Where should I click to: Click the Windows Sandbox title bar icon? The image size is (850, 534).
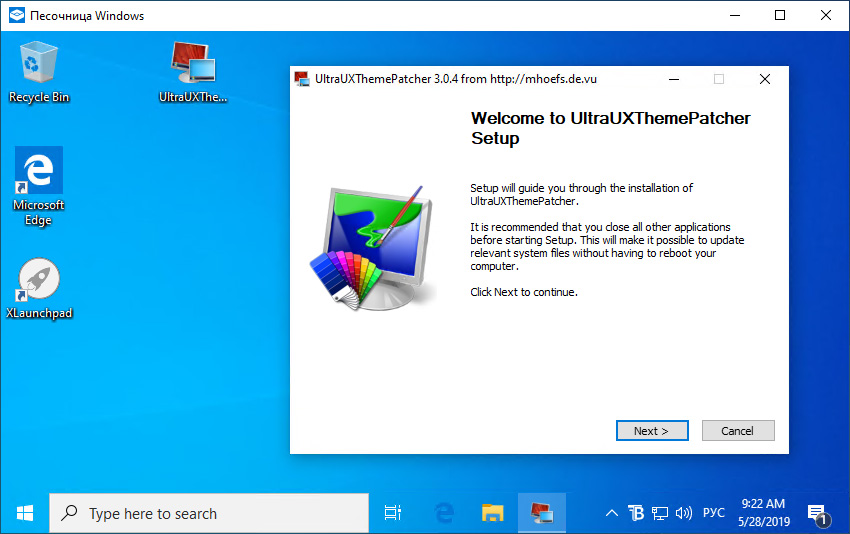click(17, 15)
